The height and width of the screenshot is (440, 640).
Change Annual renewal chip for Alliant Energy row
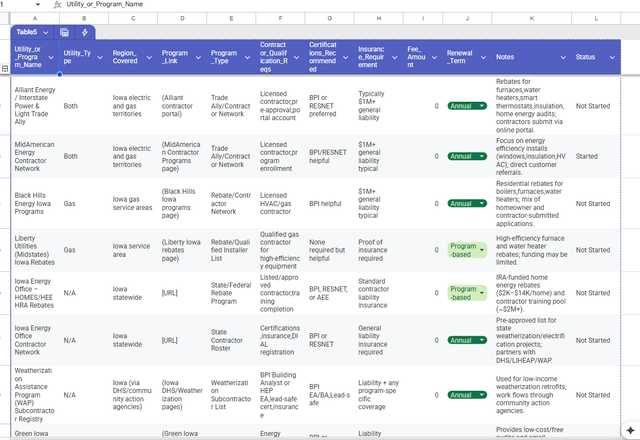coord(467,106)
